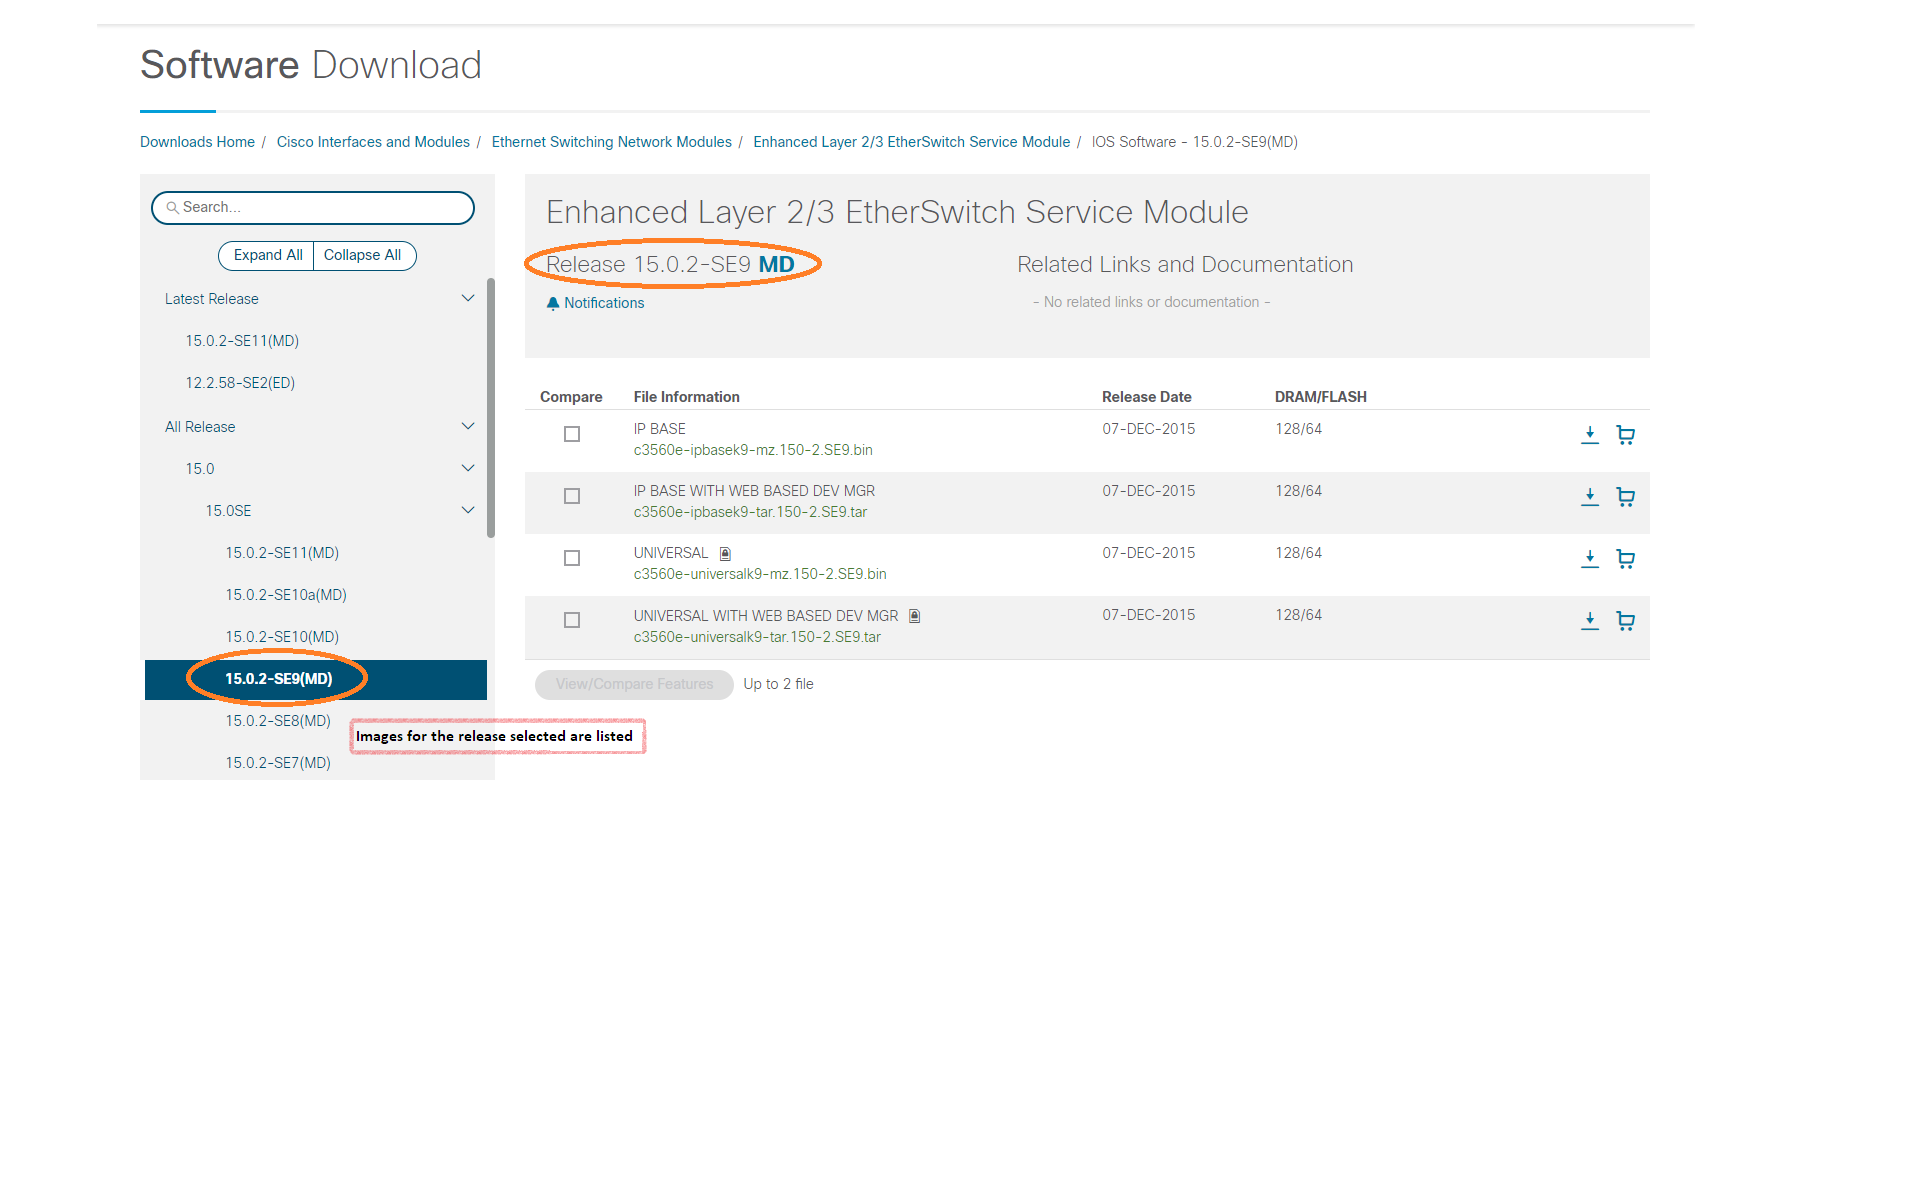Select release 12.2.58-SE2(ED)

(240, 383)
